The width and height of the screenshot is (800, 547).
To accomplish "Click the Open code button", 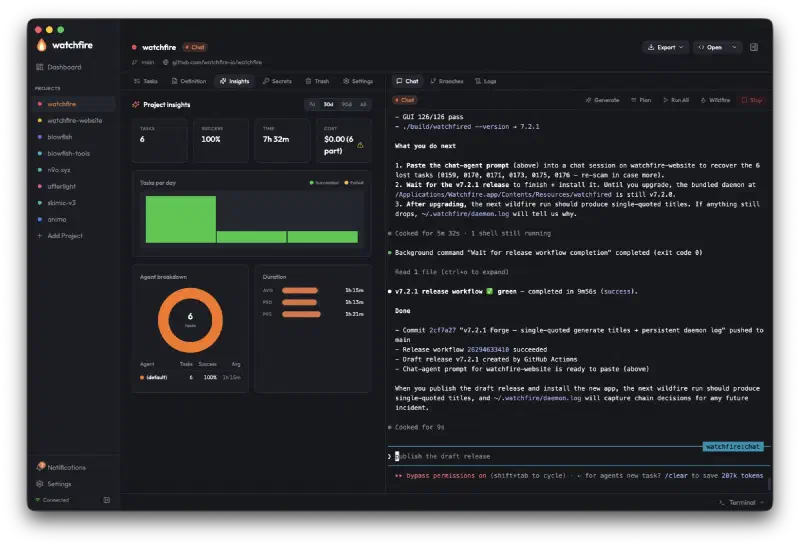I will coord(710,47).
